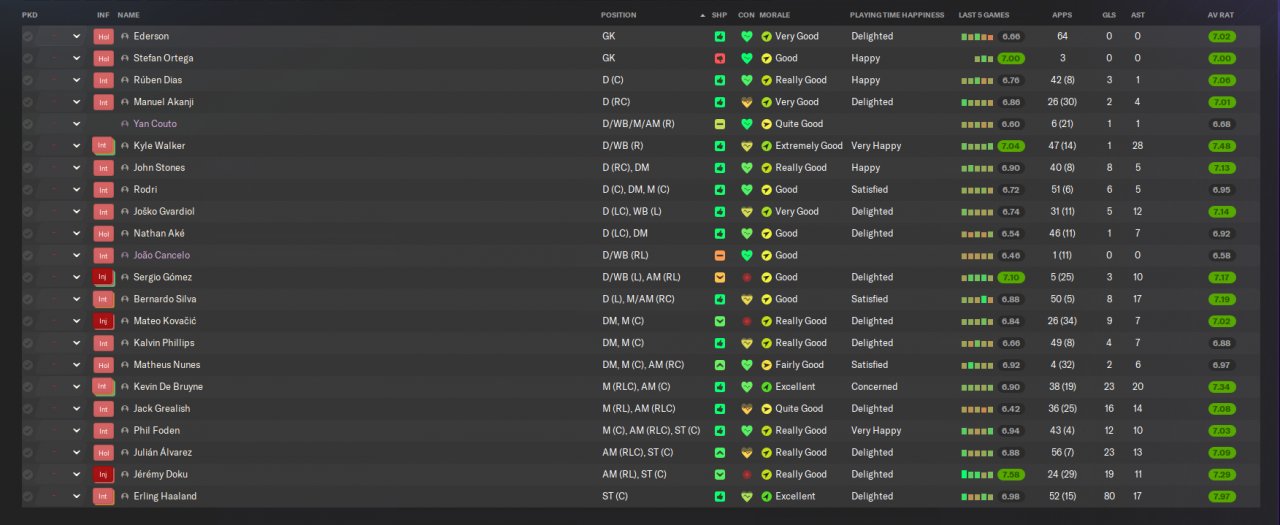
Task: Click Jérémy Doku's Inj status icon
Action: 103,475
